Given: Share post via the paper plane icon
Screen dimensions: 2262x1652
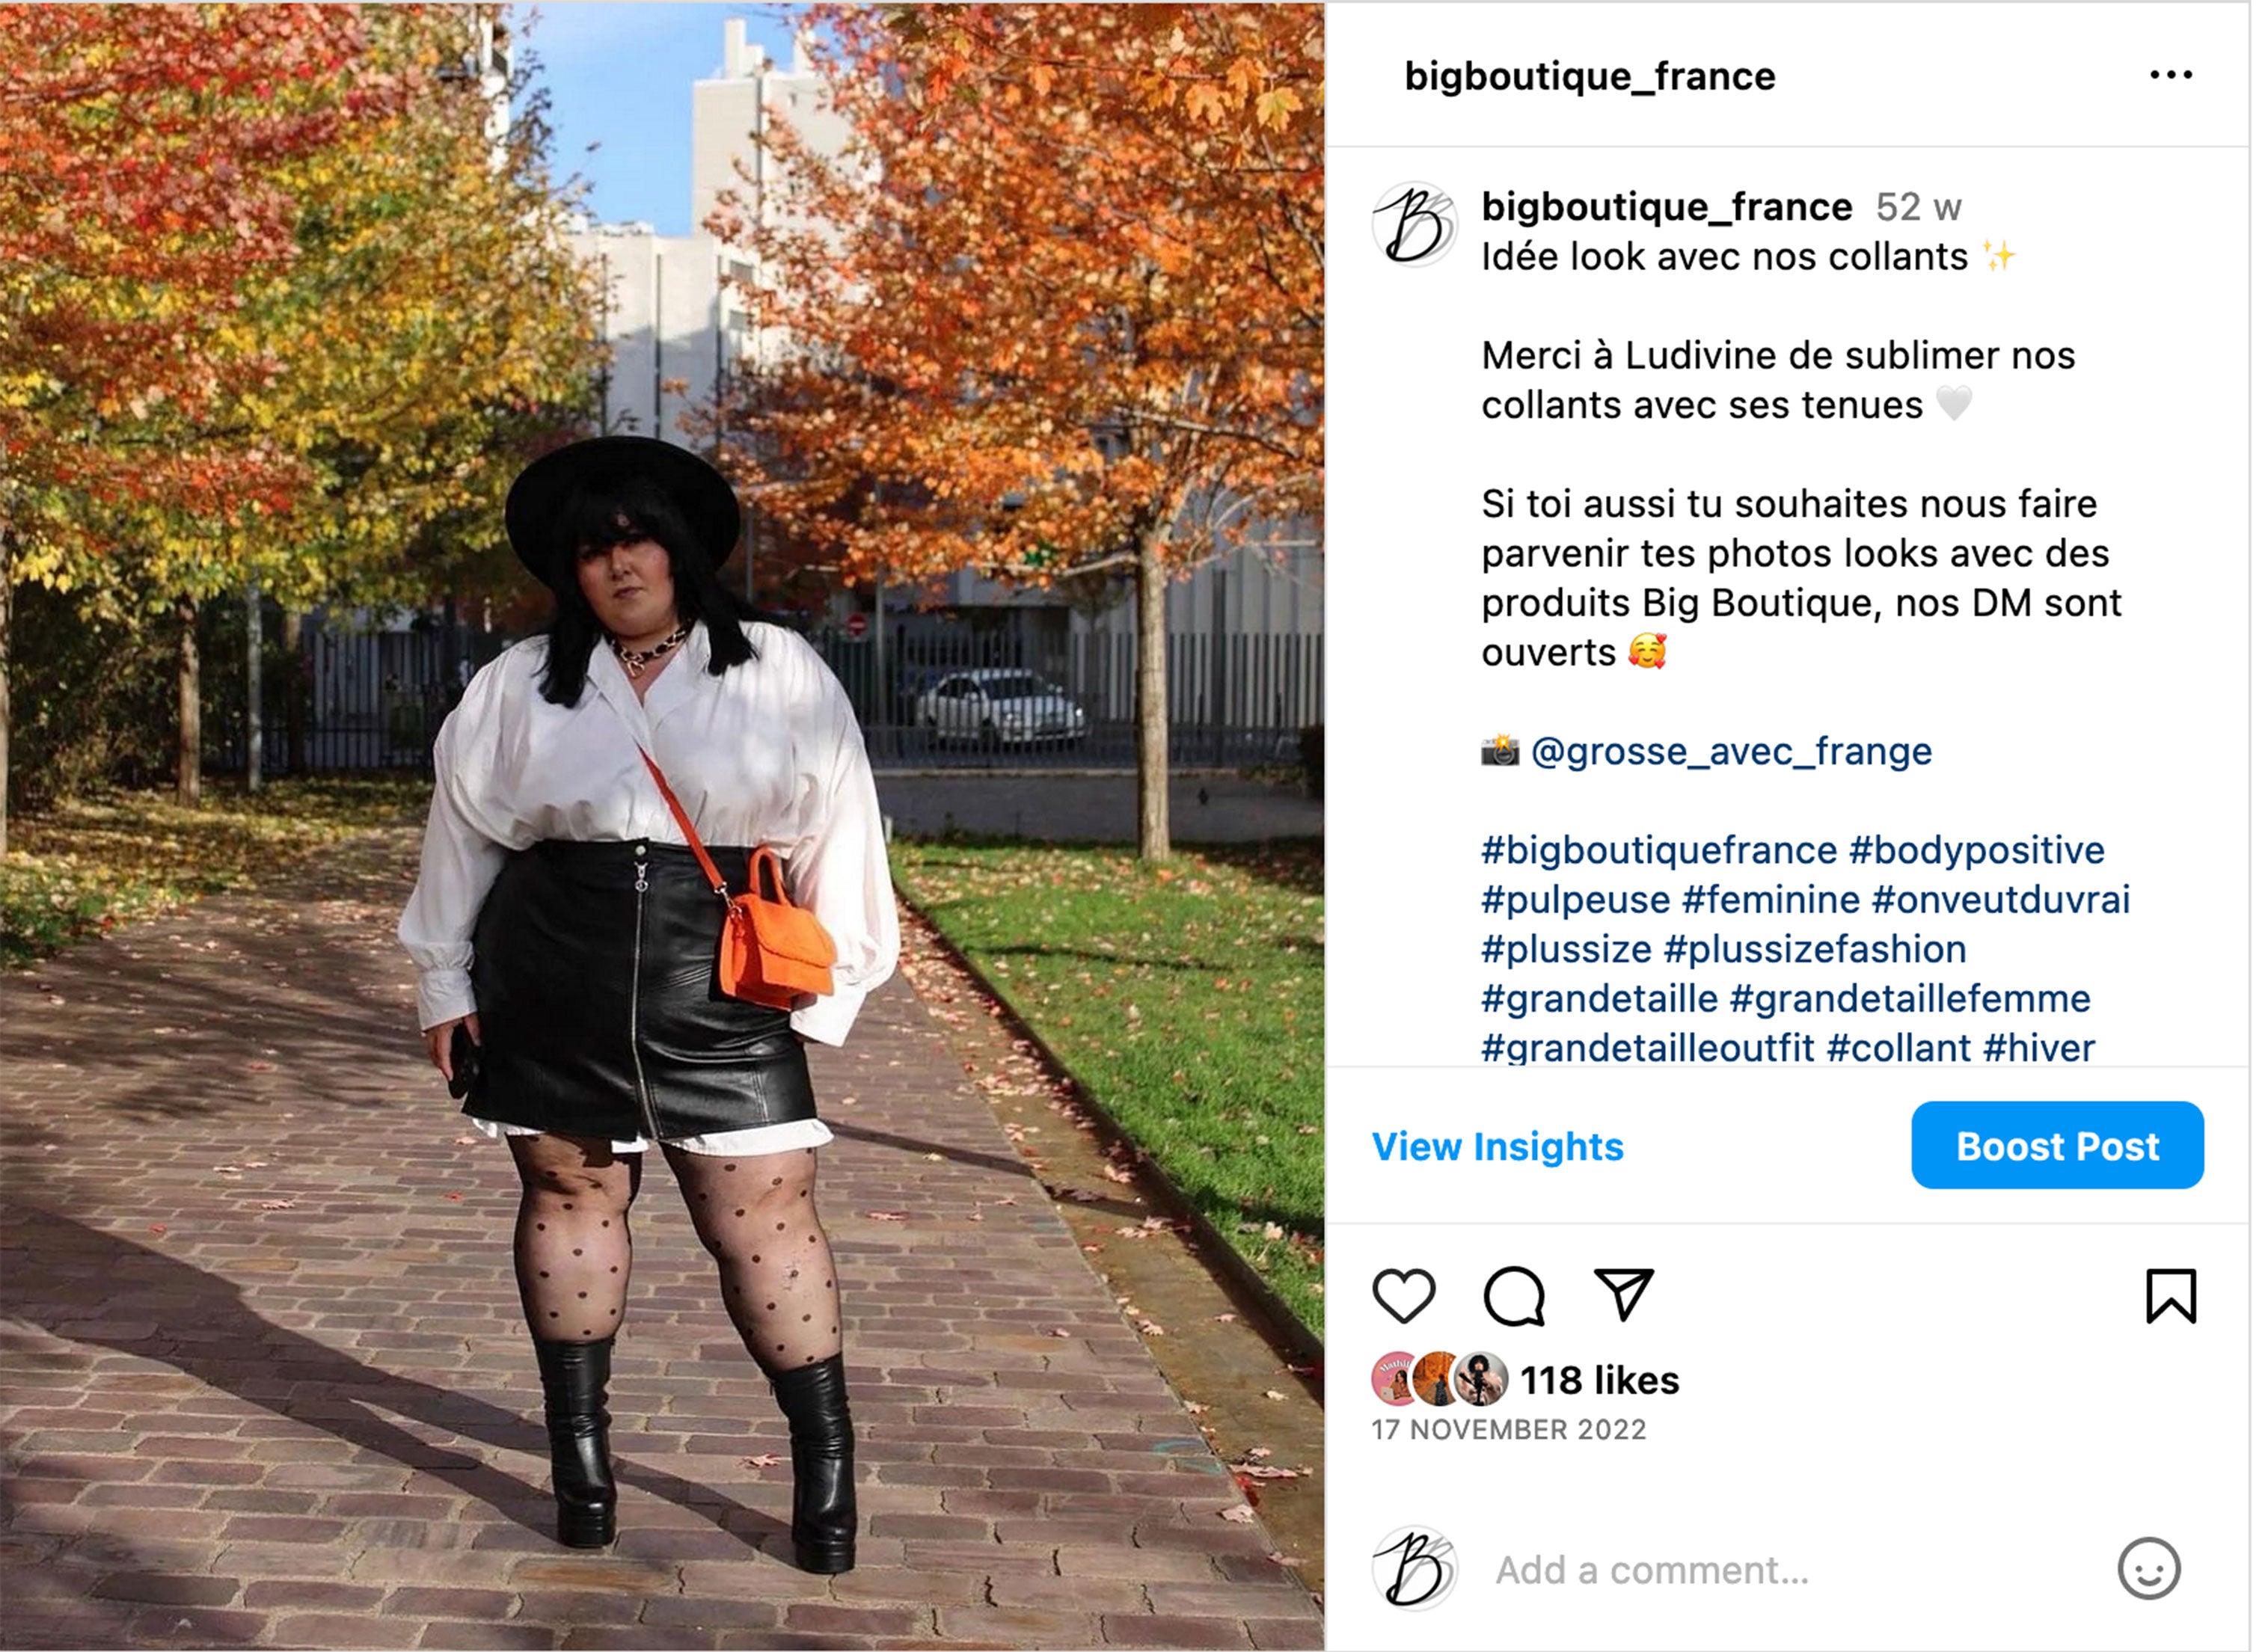Looking at the screenshot, I should (x=1623, y=1294).
